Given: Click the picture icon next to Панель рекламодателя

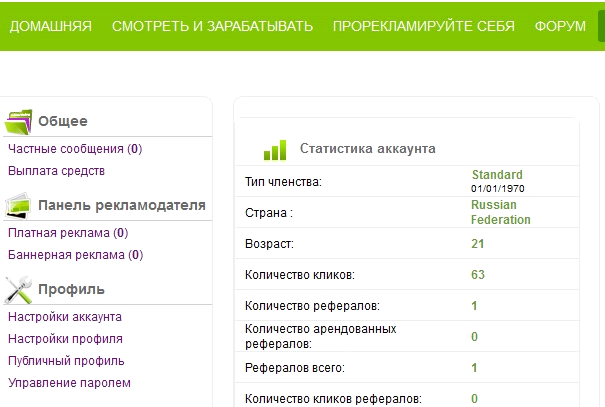Looking at the screenshot, I should coord(18,206).
